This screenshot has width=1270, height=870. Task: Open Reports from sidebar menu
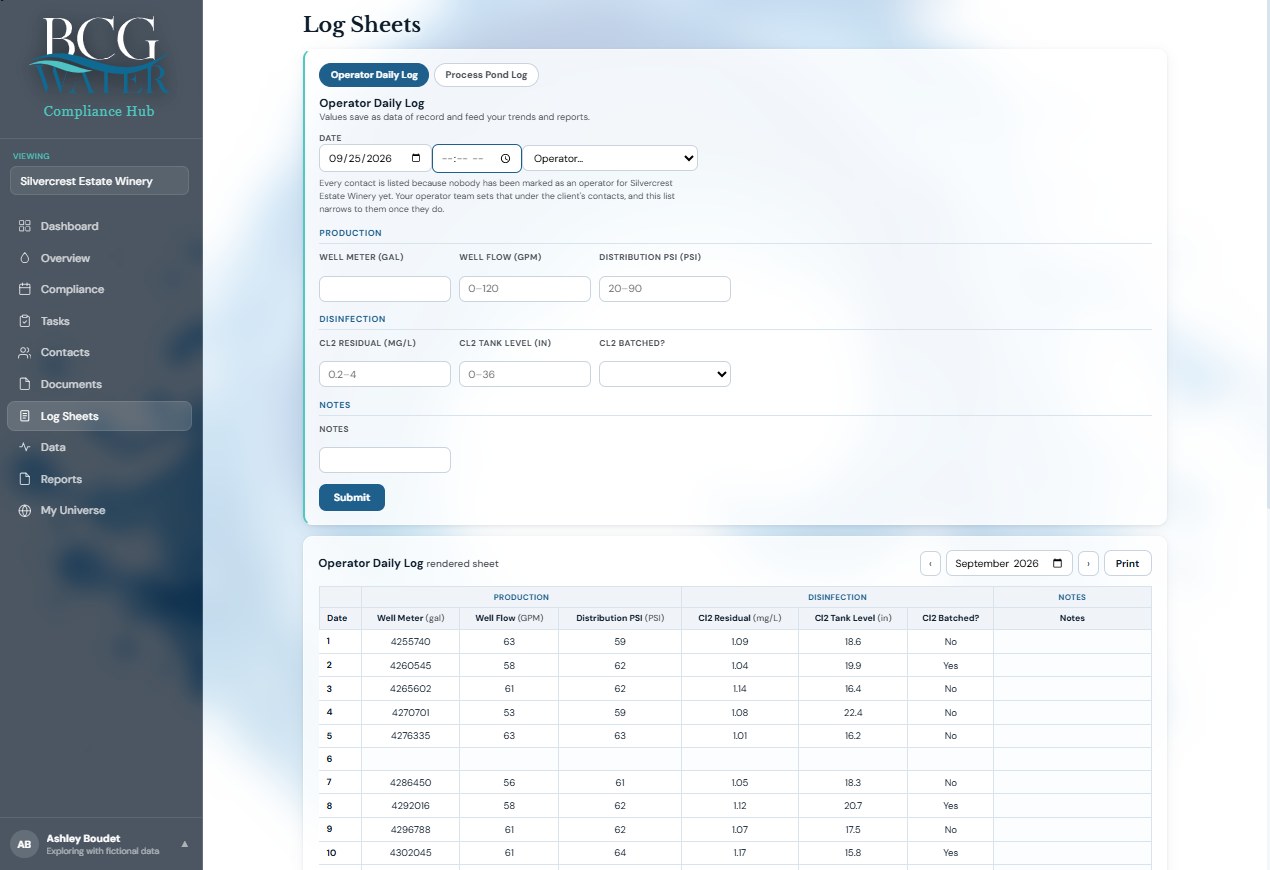[x=99, y=479]
